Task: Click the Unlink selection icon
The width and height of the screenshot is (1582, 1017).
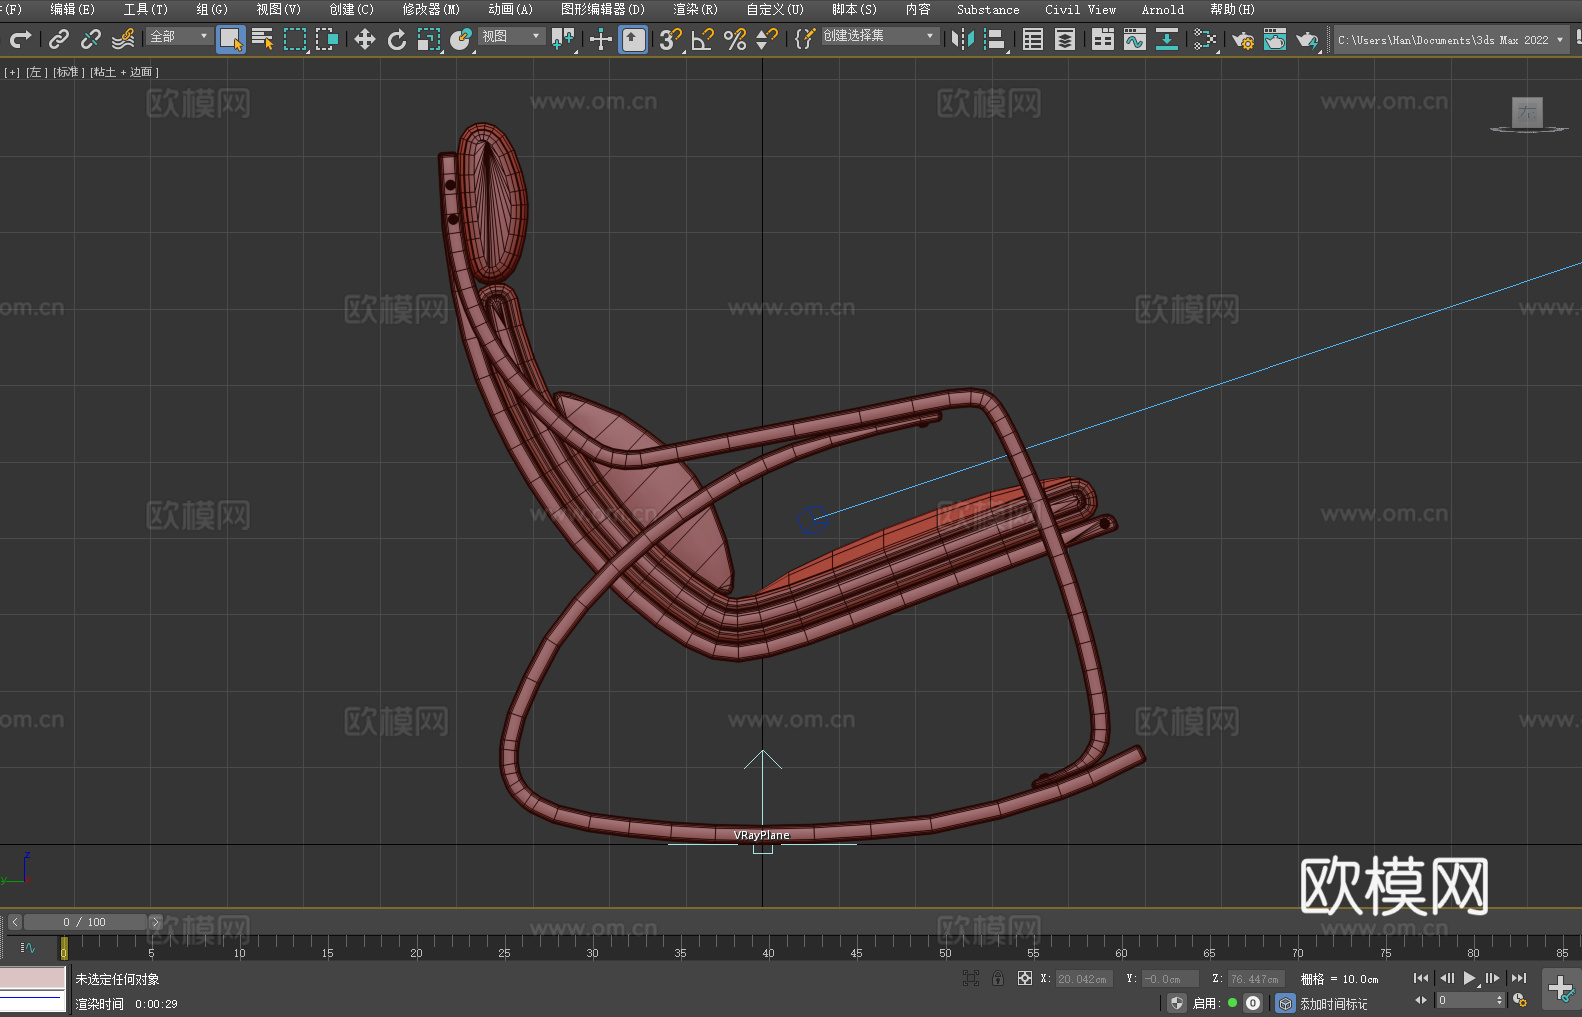Action: (91, 39)
